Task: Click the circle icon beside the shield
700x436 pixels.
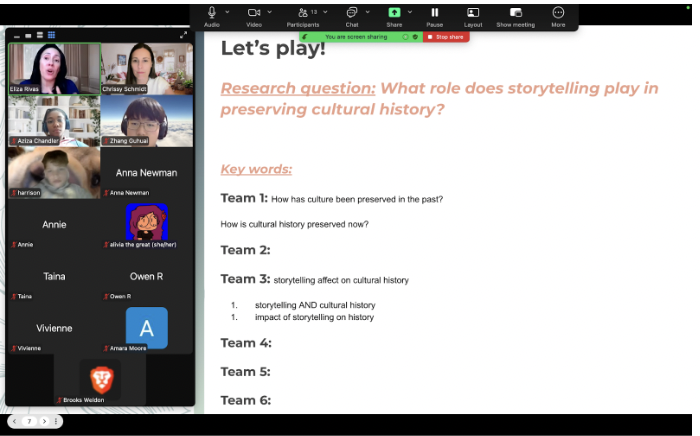Action: point(405,37)
